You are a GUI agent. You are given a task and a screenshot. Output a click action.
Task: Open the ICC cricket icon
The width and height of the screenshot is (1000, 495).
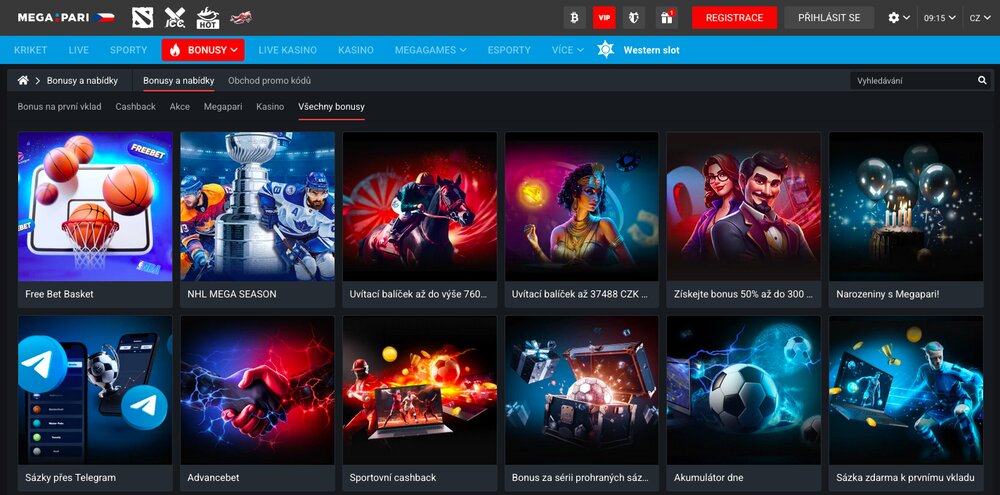[175, 17]
